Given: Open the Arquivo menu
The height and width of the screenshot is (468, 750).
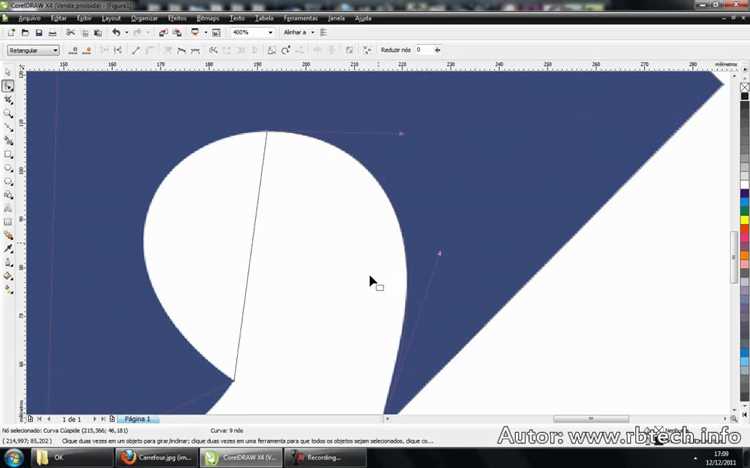Looking at the screenshot, I should click(29, 18).
